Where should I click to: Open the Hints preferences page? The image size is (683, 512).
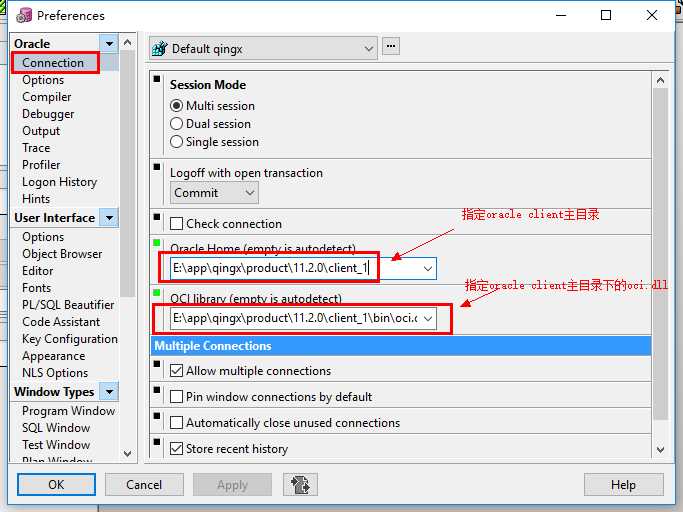tap(36, 199)
